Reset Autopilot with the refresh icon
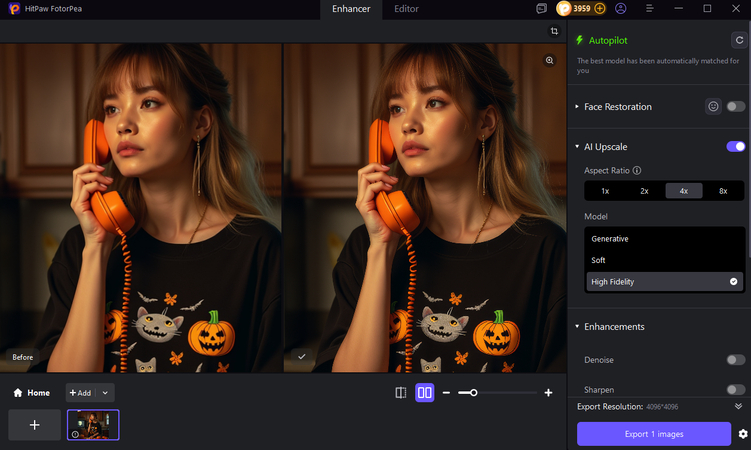Viewport: 751px width, 450px height. coord(738,40)
